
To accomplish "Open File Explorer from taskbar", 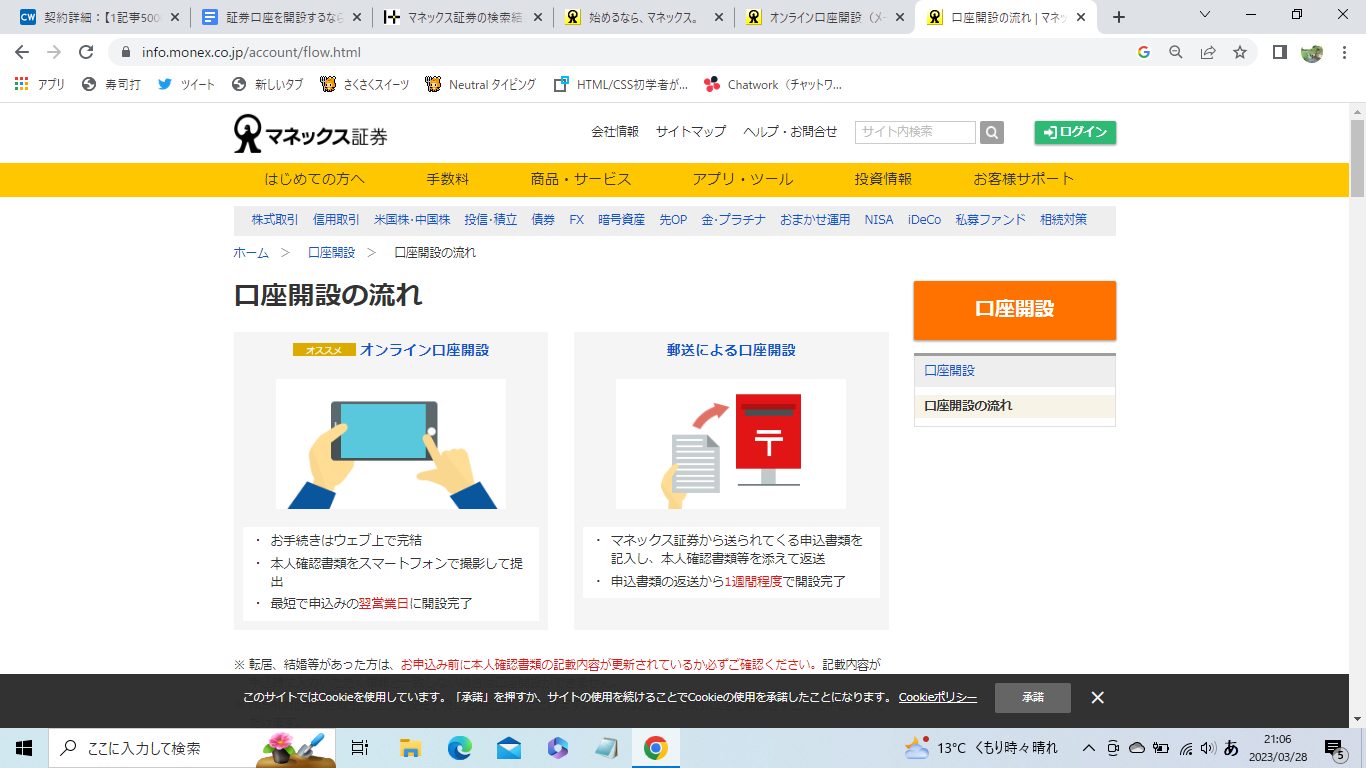I will (x=410, y=748).
